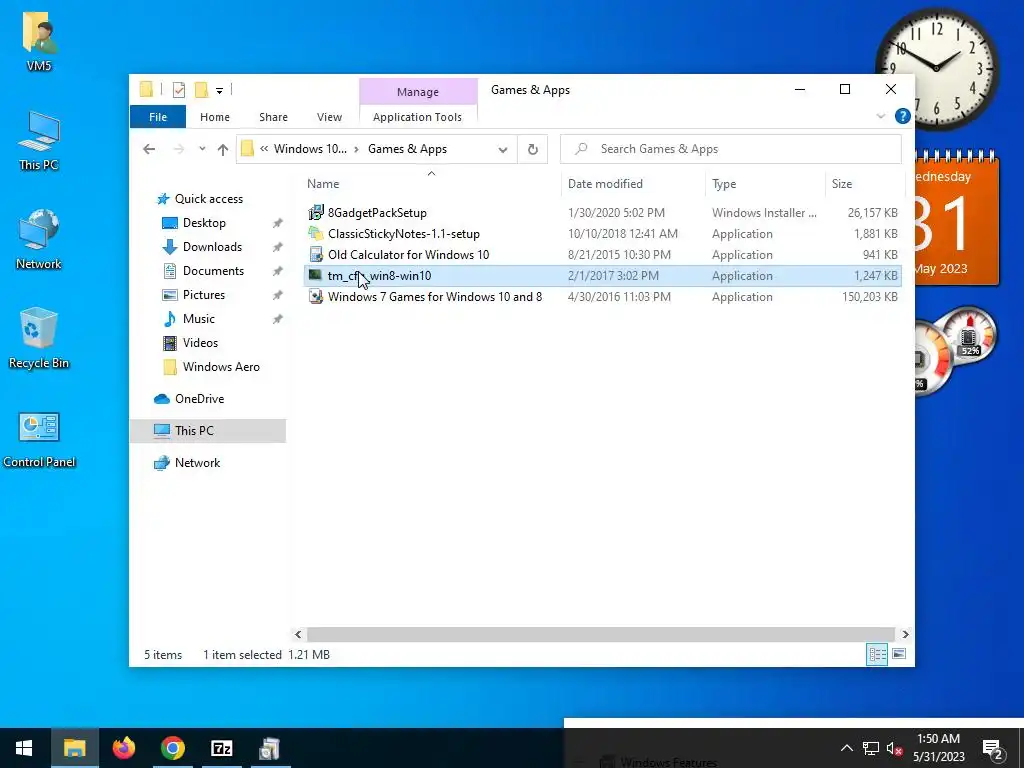Launch Google Chrome from the taskbar
The image size is (1024, 768).
click(172, 748)
